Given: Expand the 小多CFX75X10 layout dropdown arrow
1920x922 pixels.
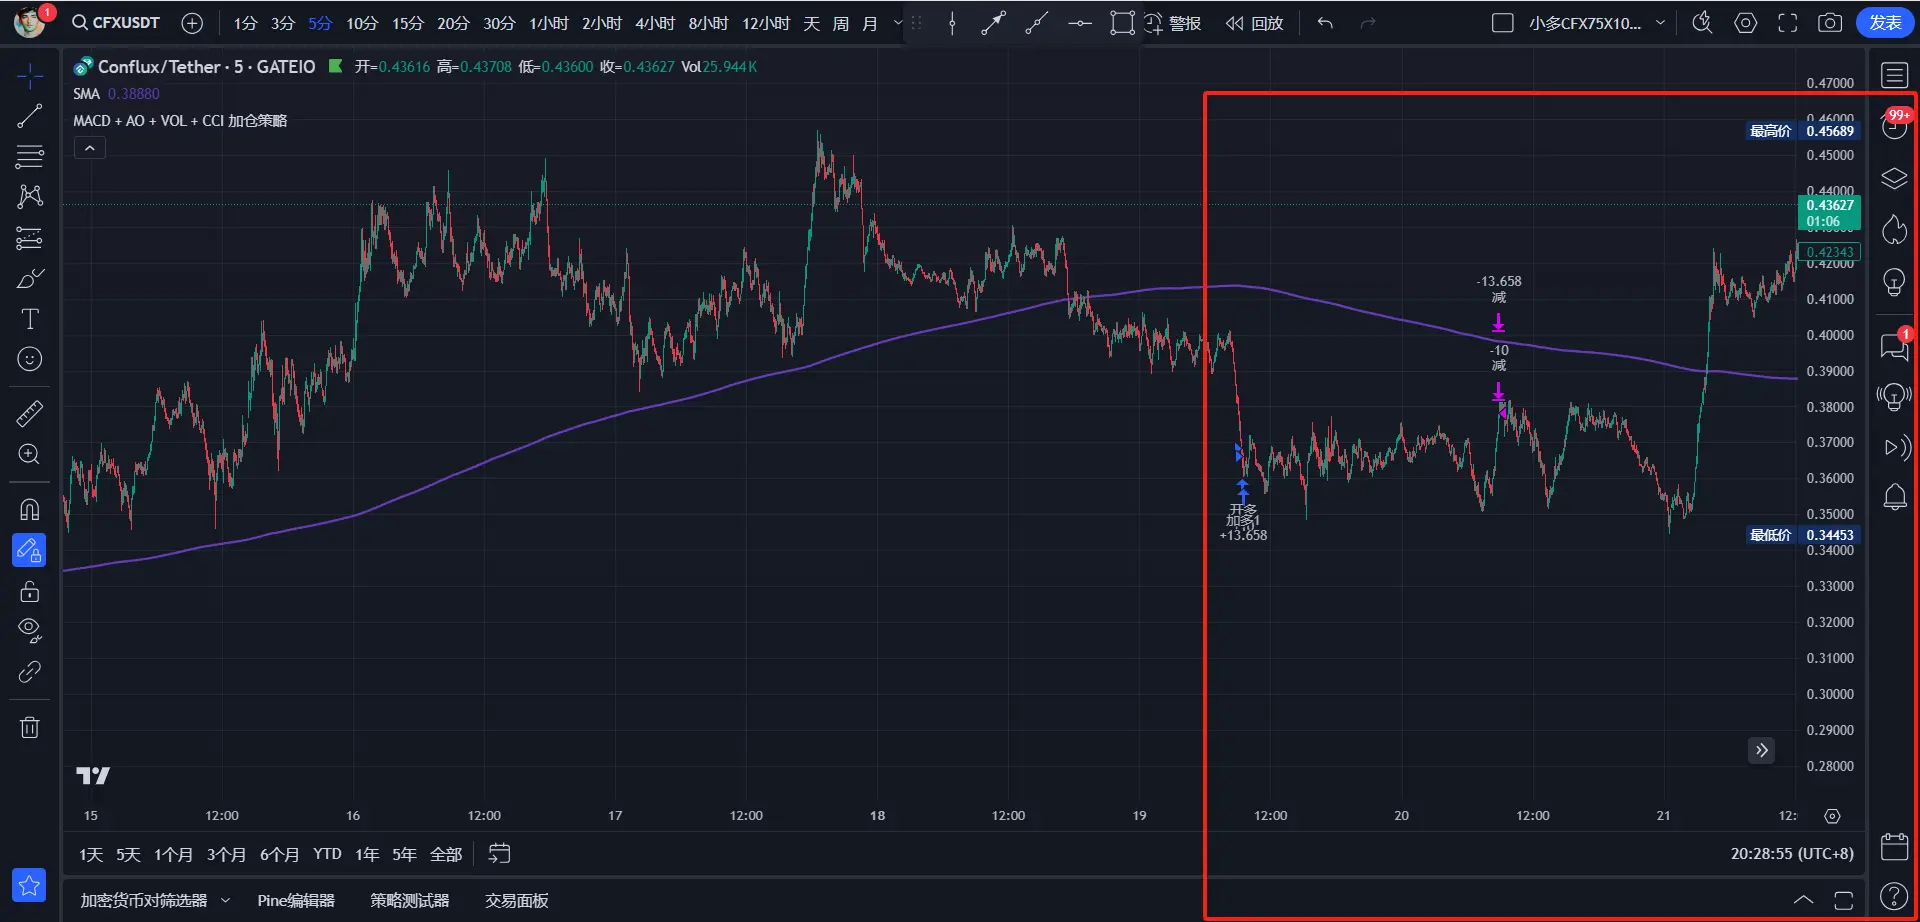Looking at the screenshot, I should [x=1661, y=23].
